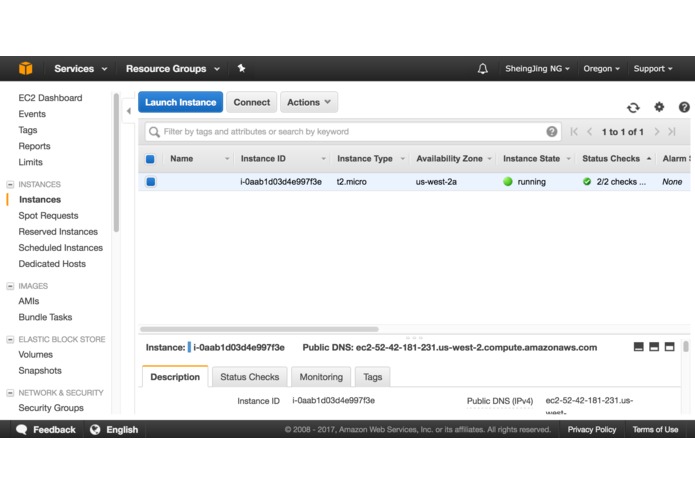Click the language globe icon
This screenshot has width=695, height=494.
point(95,429)
